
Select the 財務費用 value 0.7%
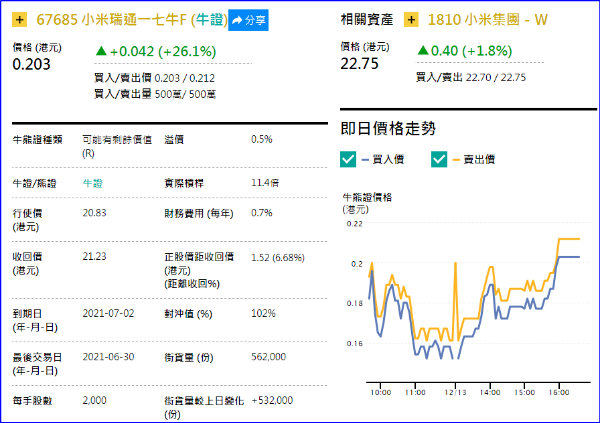[262, 213]
